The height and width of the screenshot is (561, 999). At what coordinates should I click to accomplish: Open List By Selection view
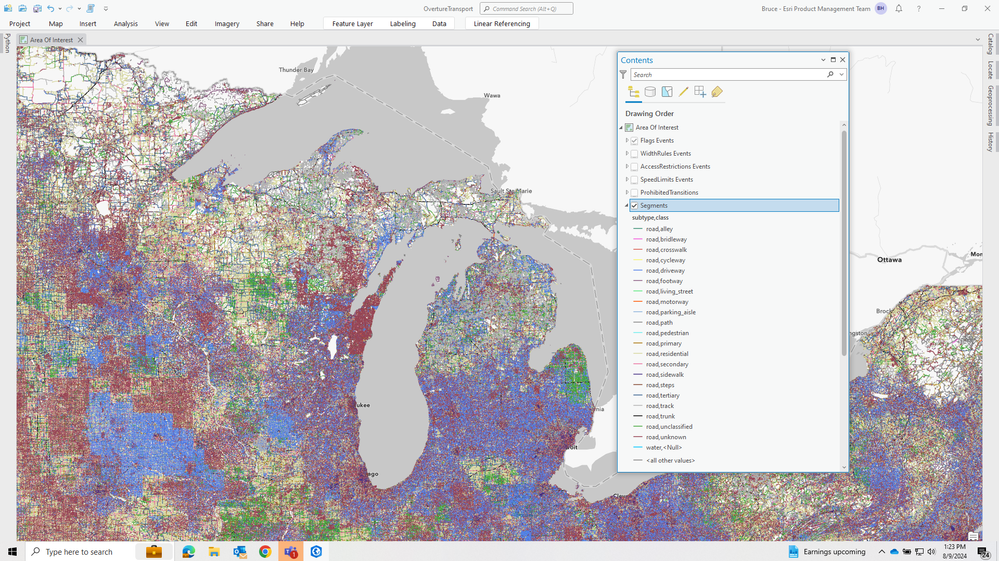[667, 92]
